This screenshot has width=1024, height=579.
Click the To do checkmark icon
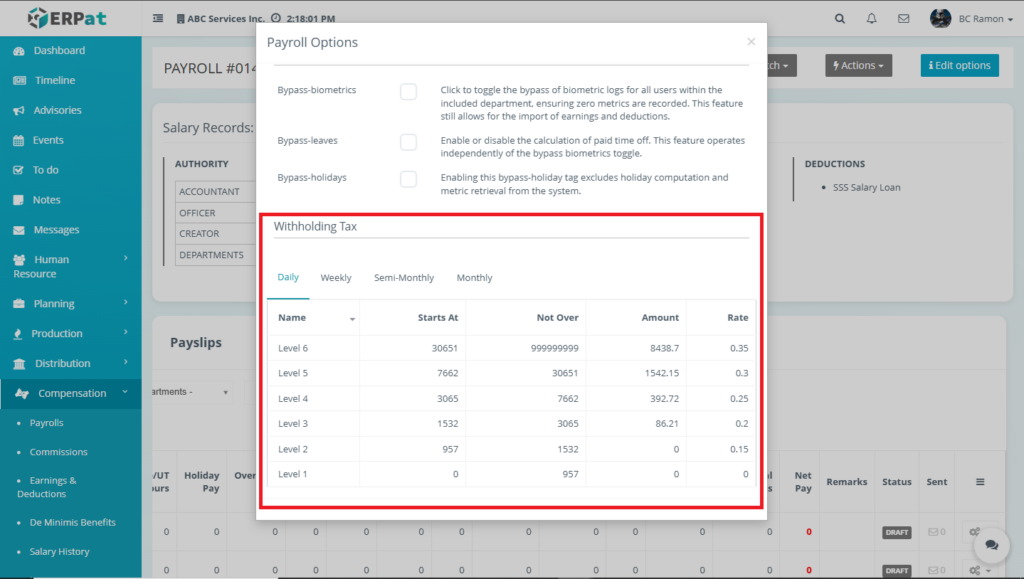coord(18,170)
